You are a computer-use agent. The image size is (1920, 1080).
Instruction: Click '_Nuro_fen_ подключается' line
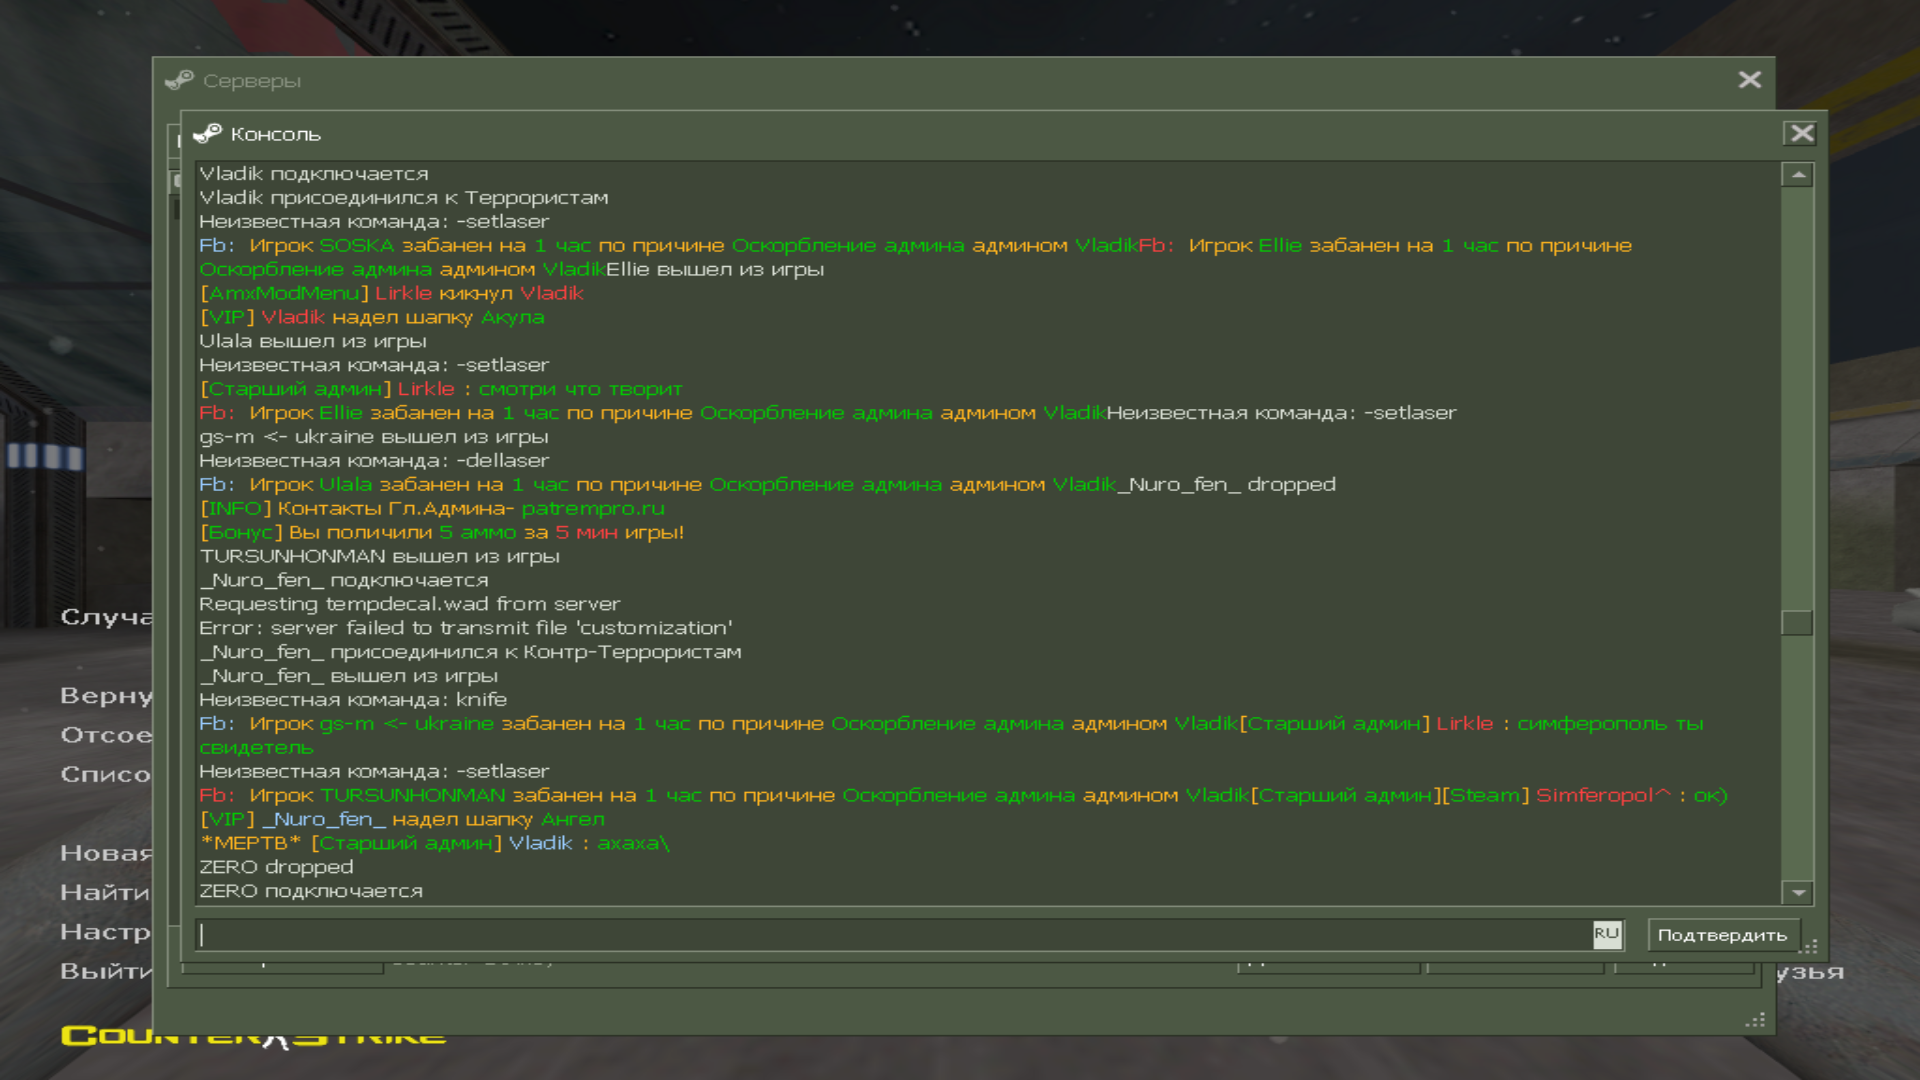tap(343, 581)
